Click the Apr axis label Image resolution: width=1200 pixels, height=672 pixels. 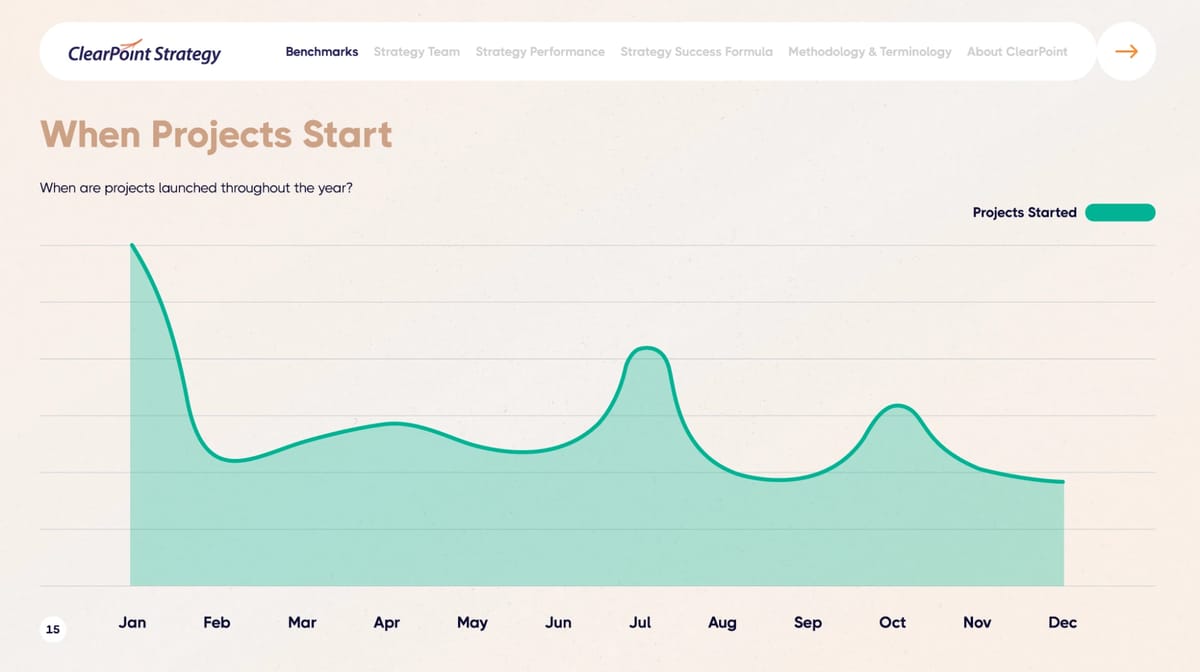[386, 622]
